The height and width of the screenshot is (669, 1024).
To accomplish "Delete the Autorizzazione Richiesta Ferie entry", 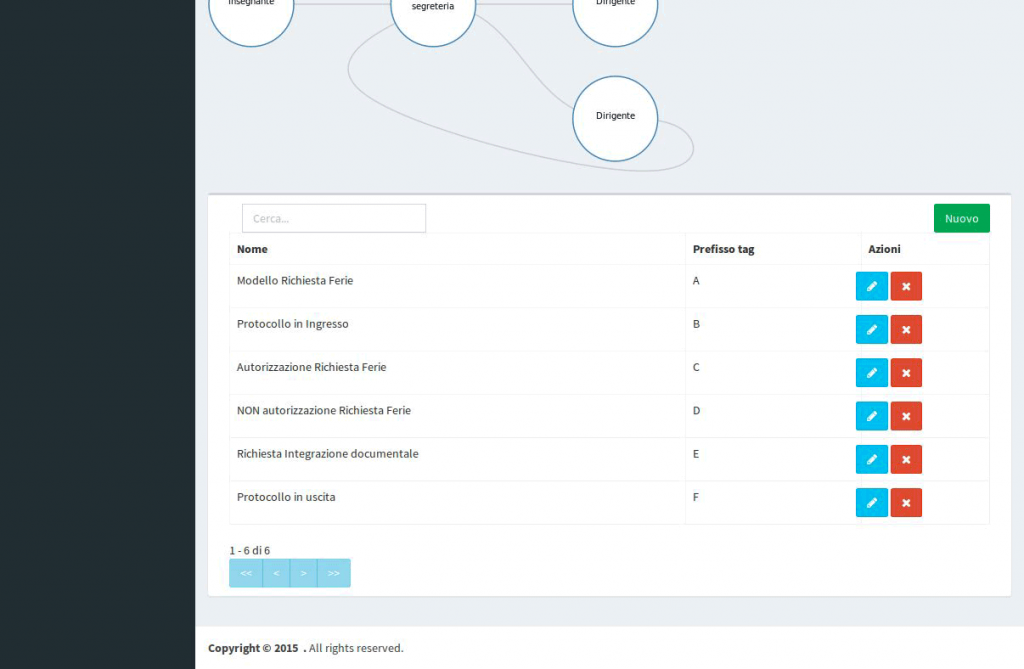I will pyautogui.click(x=906, y=372).
